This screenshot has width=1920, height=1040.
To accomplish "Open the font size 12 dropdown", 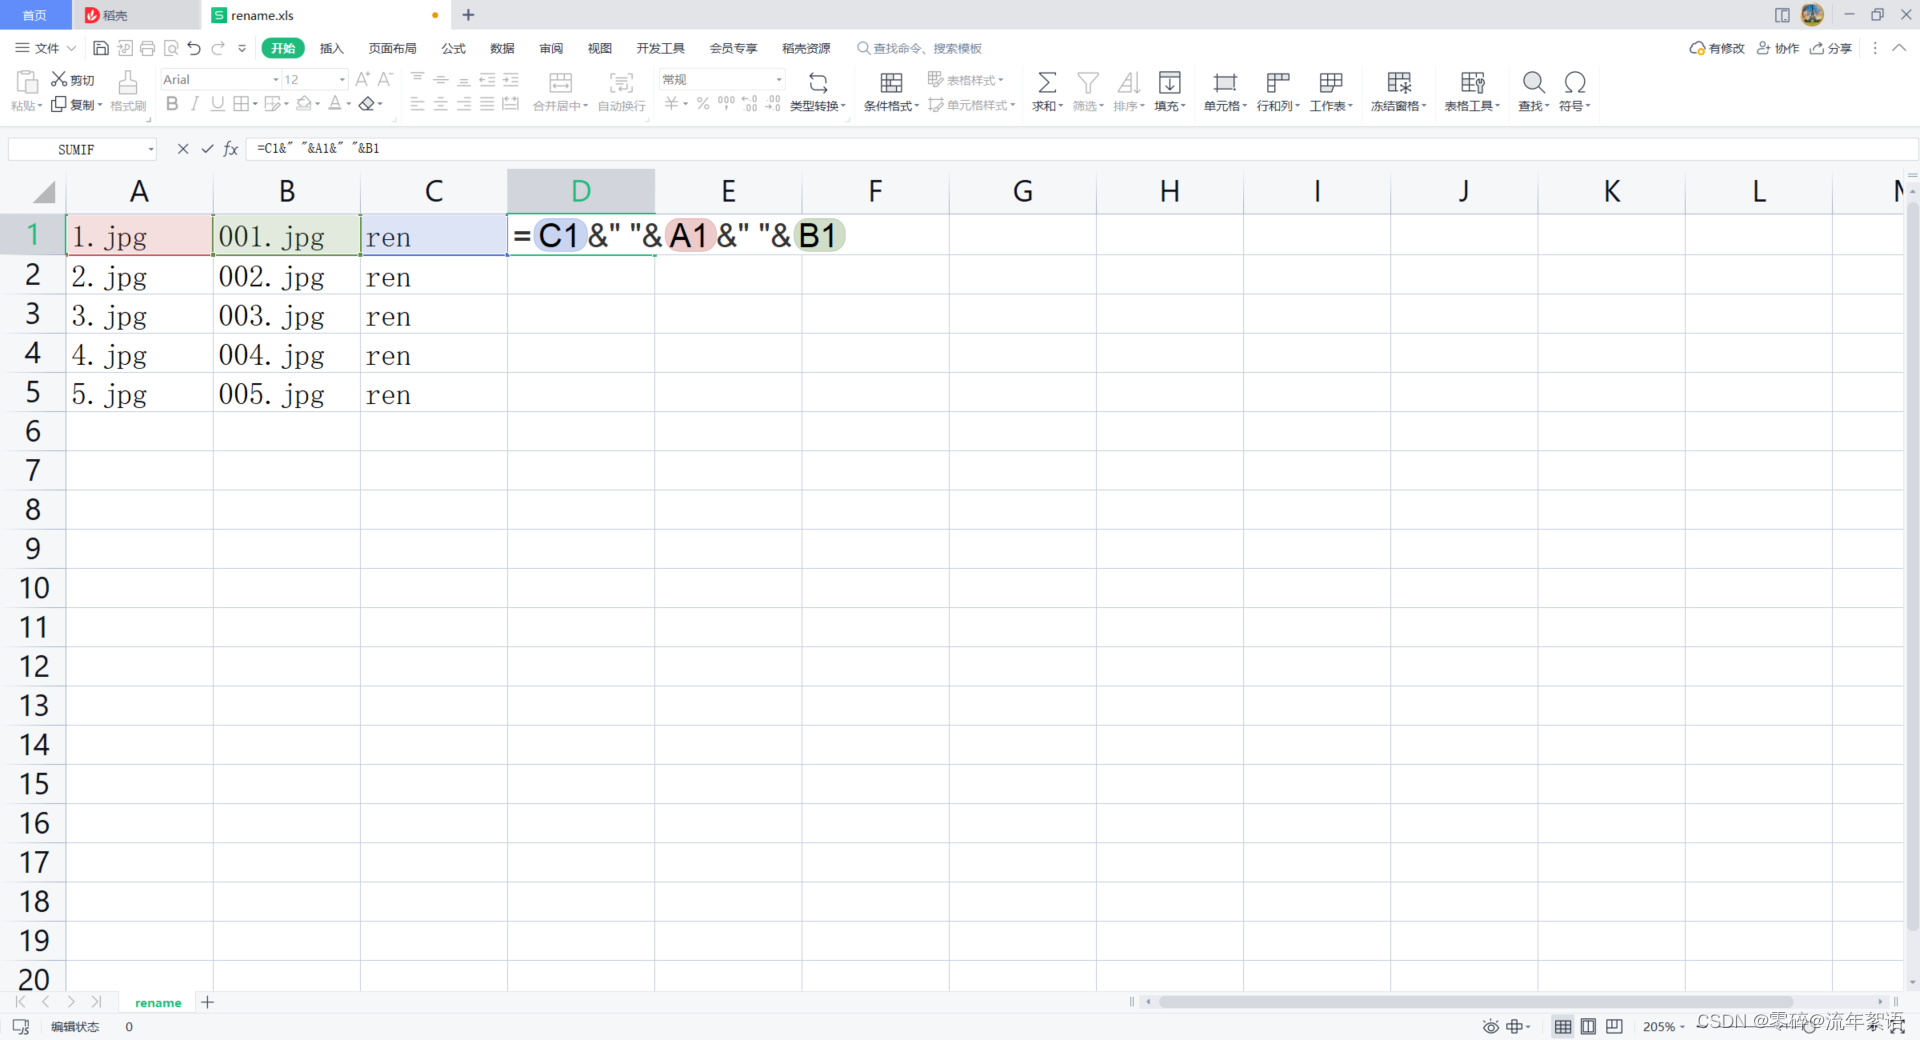I will tap(342, 79).
